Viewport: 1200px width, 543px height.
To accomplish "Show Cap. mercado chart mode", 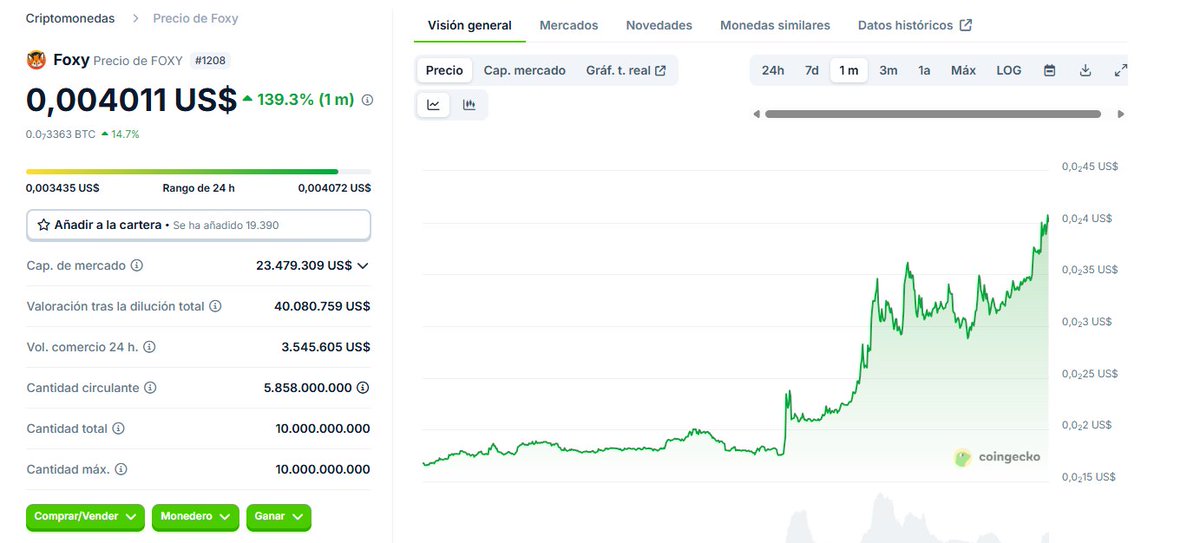I will tap(525, 70).
